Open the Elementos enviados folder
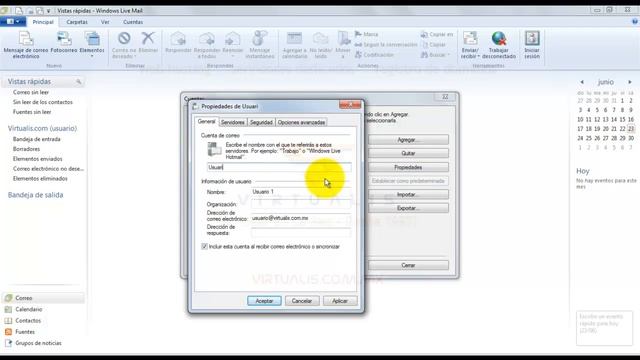Screen dimensions: 640x360 tap(38, 159)
